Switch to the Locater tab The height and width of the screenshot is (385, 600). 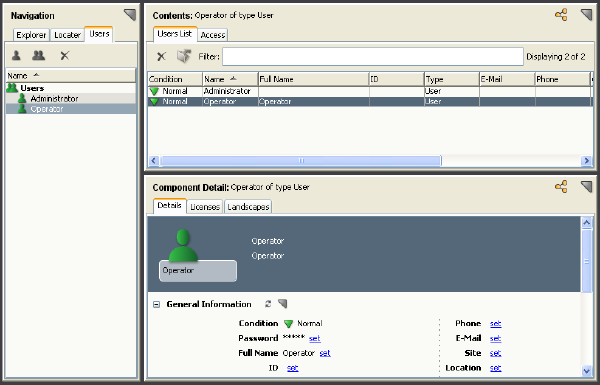pyautogui.click(x=67, y=35)
